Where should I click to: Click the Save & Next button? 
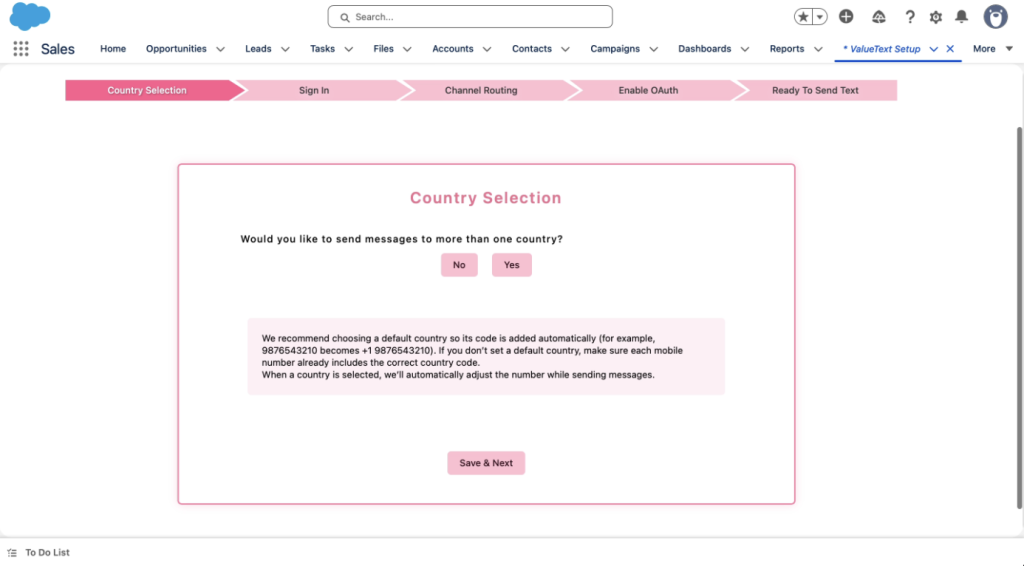pyautogui.click(x=486, y=463)
